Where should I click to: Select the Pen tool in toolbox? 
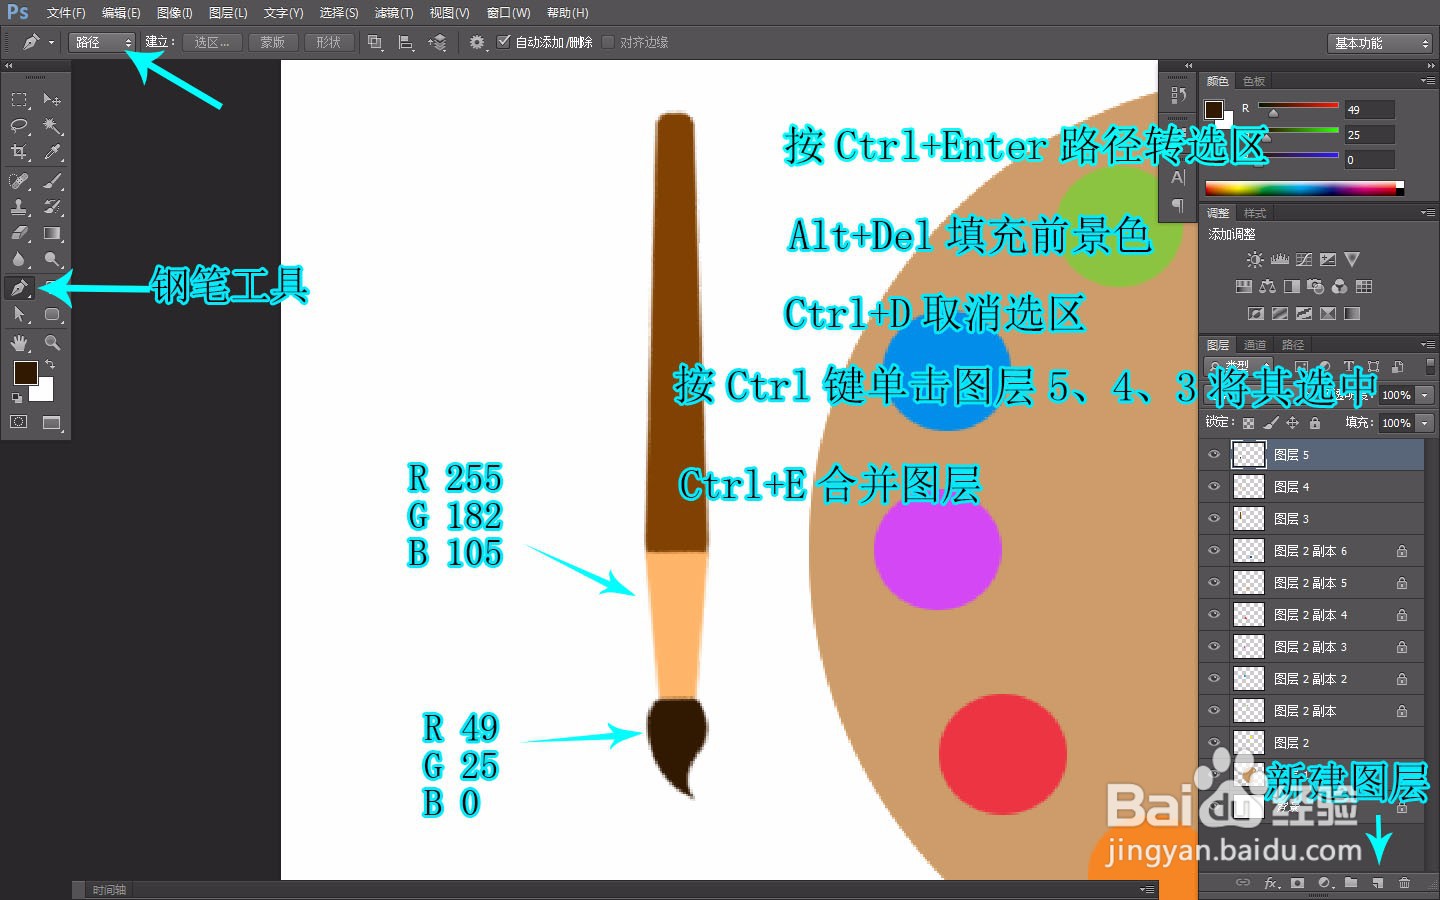click(x=19, y=288)
